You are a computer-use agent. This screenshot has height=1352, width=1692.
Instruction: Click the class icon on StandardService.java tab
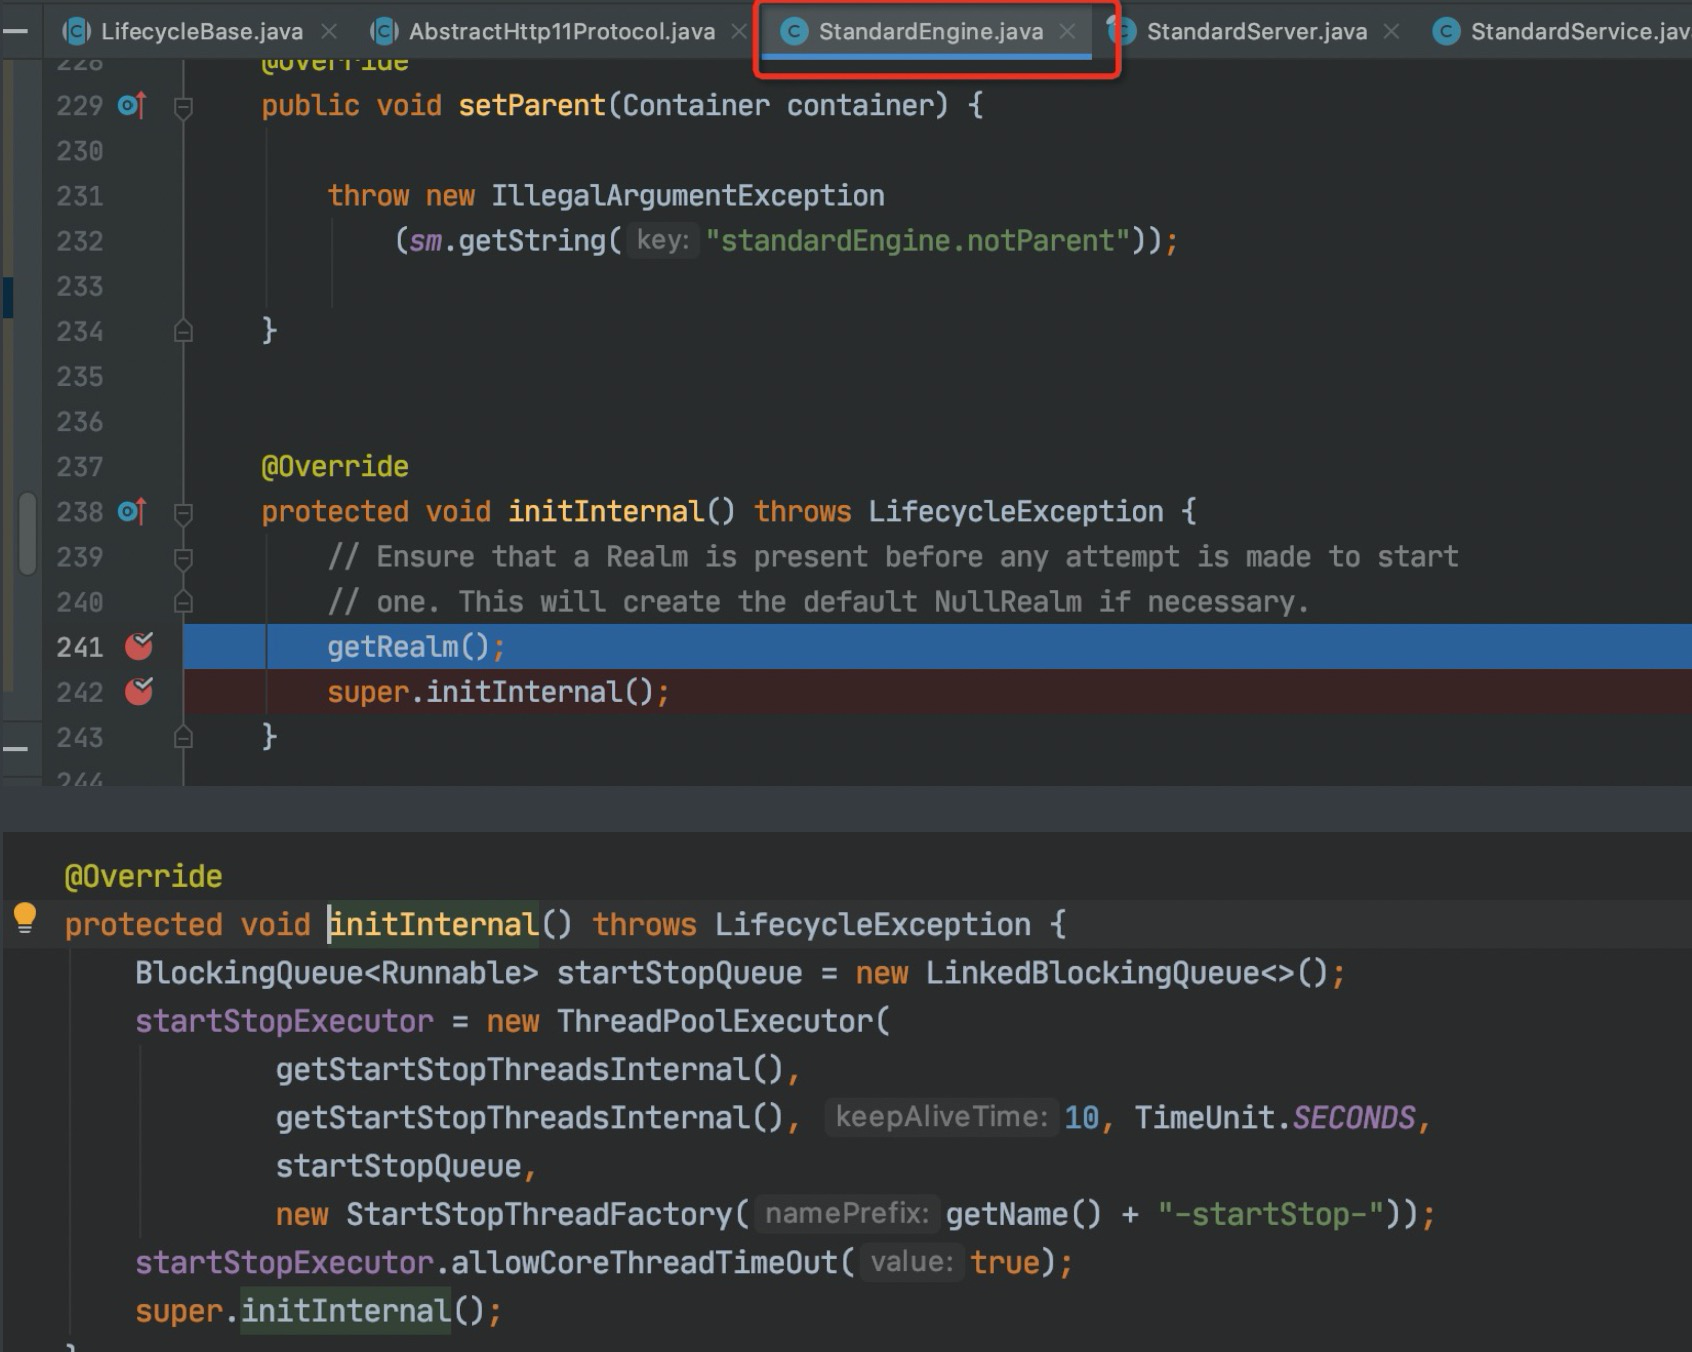click(1446, 32)
